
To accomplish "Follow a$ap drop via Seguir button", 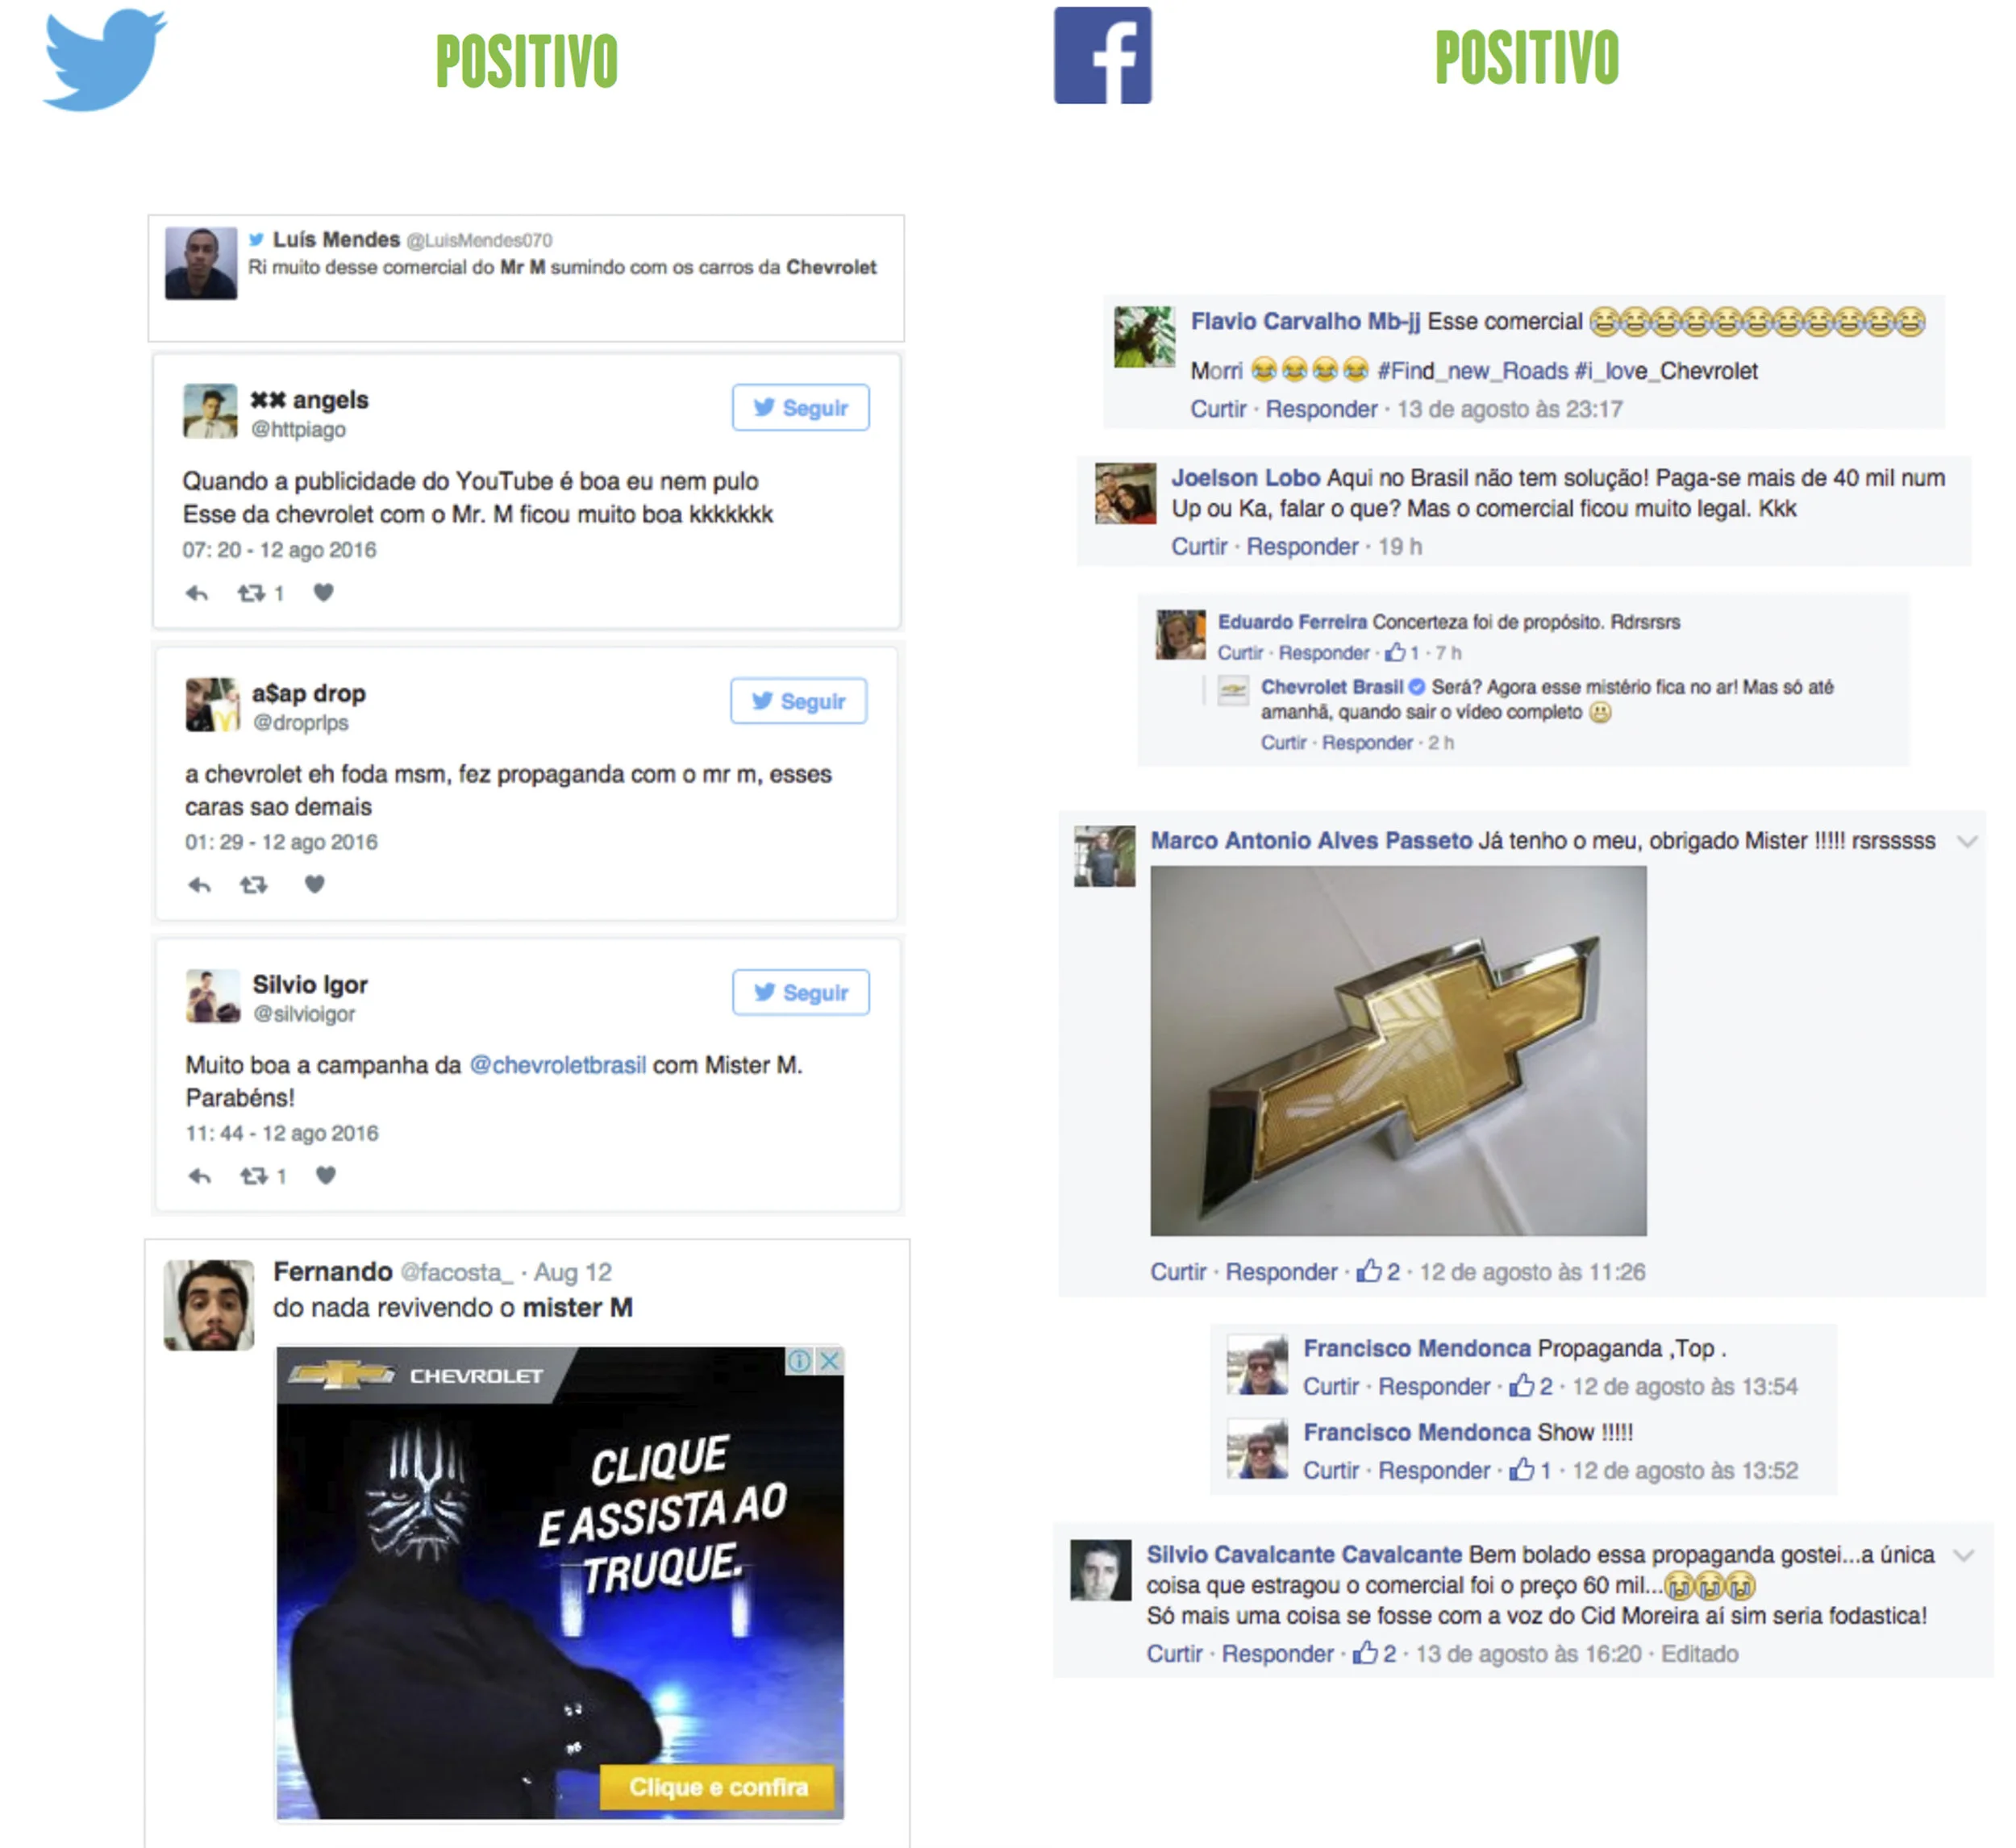I will [x=799, y=701].
